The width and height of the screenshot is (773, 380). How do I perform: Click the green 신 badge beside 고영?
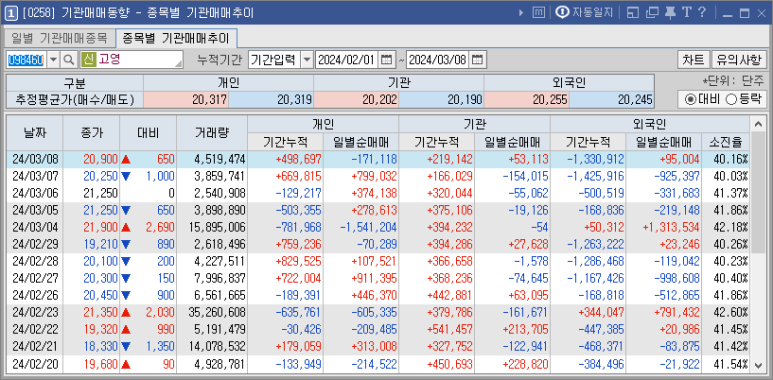89,60
